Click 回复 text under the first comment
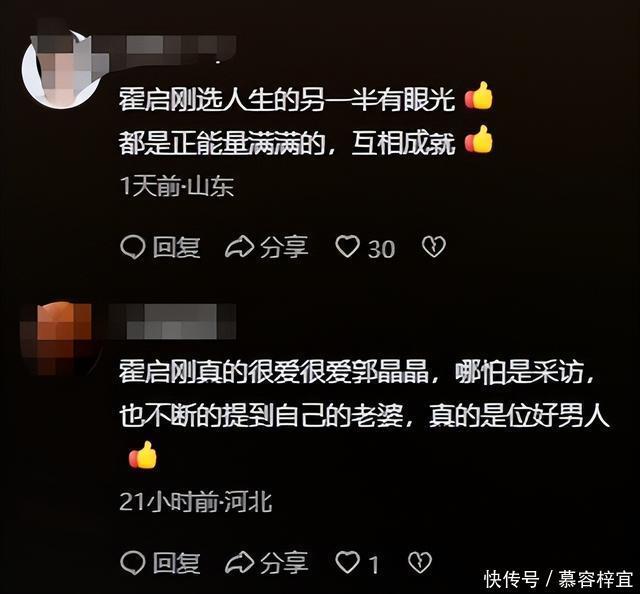This screenshot has height=594, width=640. click(x=176, y=247)
